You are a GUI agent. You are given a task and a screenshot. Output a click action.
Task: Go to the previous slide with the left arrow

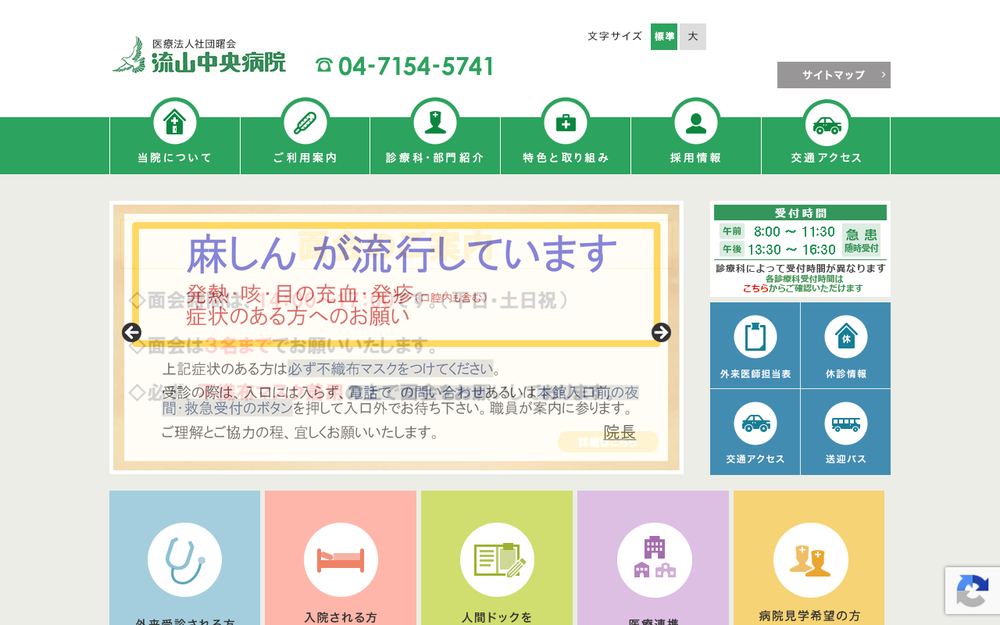point(131,332)
